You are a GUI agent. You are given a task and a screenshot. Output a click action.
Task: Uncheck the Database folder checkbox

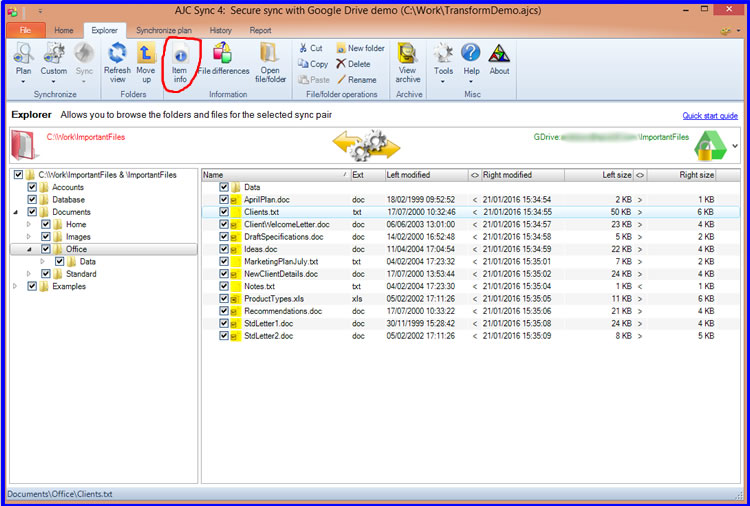[32, 199]
